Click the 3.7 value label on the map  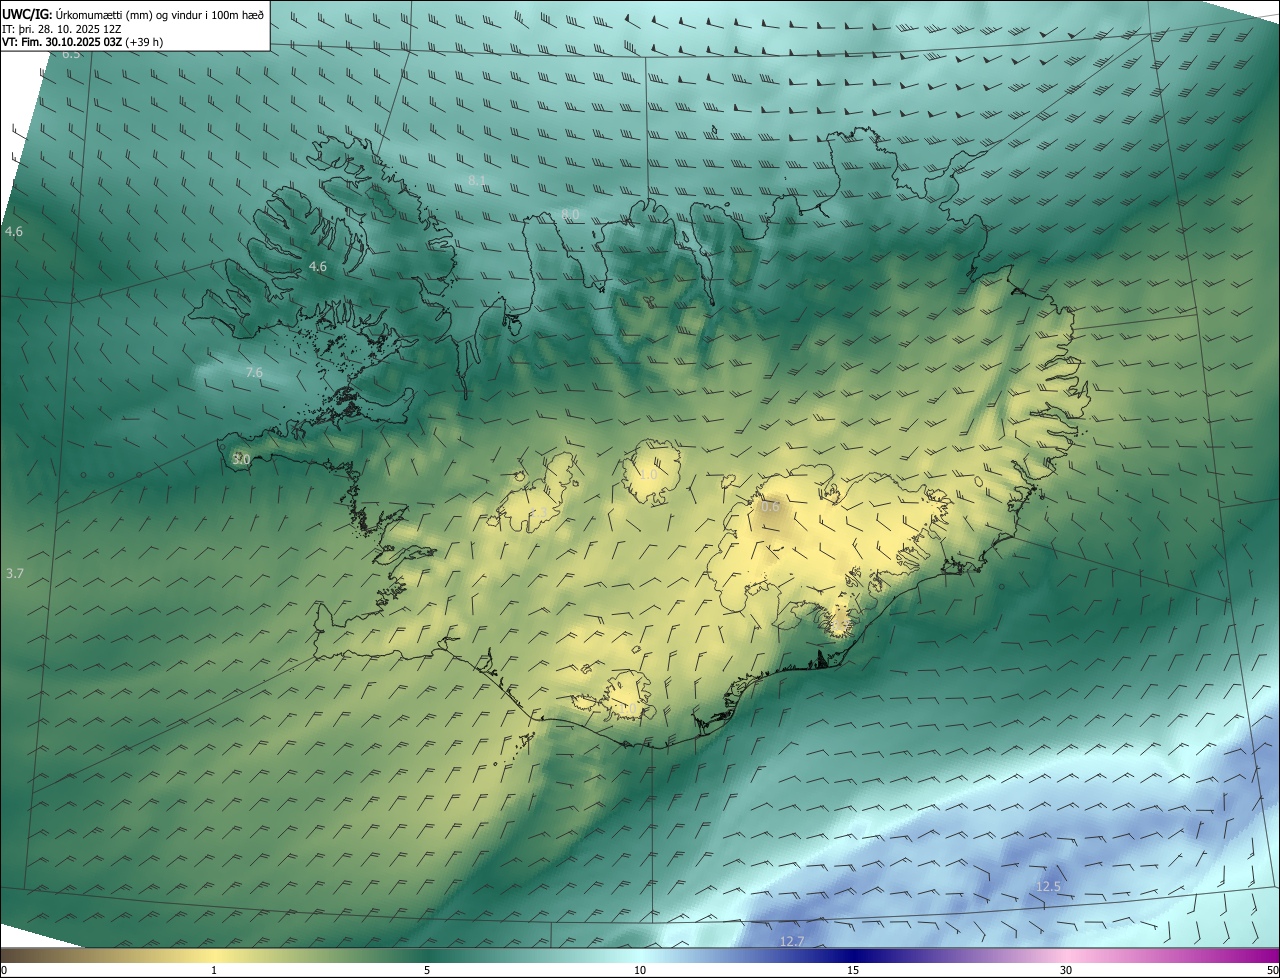point(14,574)
